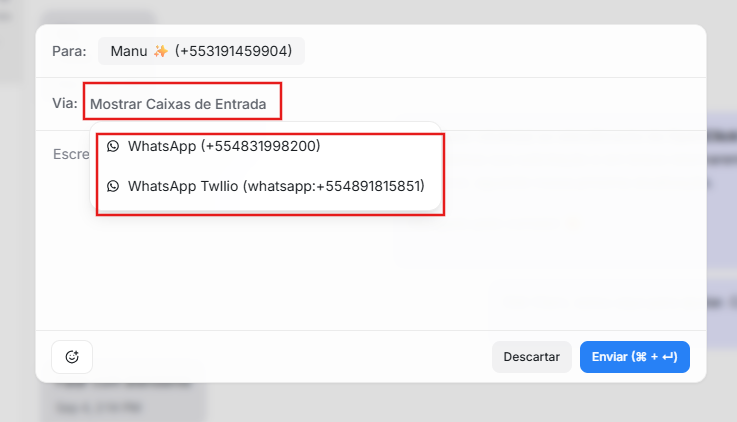Click the sparkle emoji in recipient chip
The image size is (737, 422).
(160, 51)
